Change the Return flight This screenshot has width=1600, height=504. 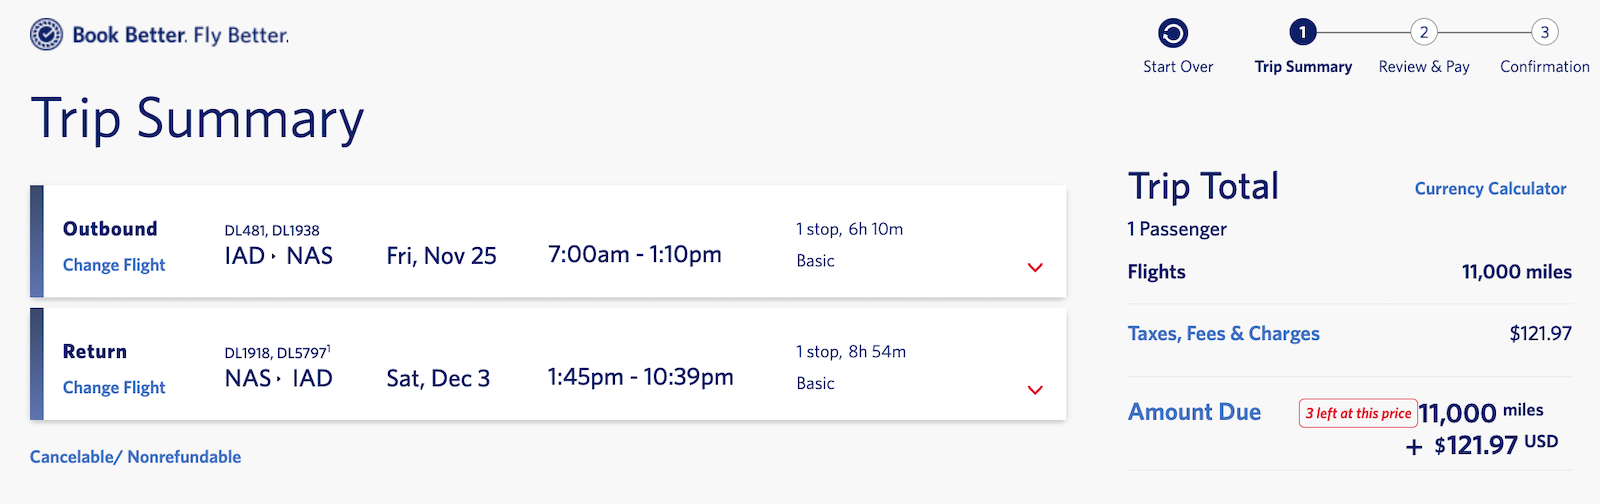(114, 388)
